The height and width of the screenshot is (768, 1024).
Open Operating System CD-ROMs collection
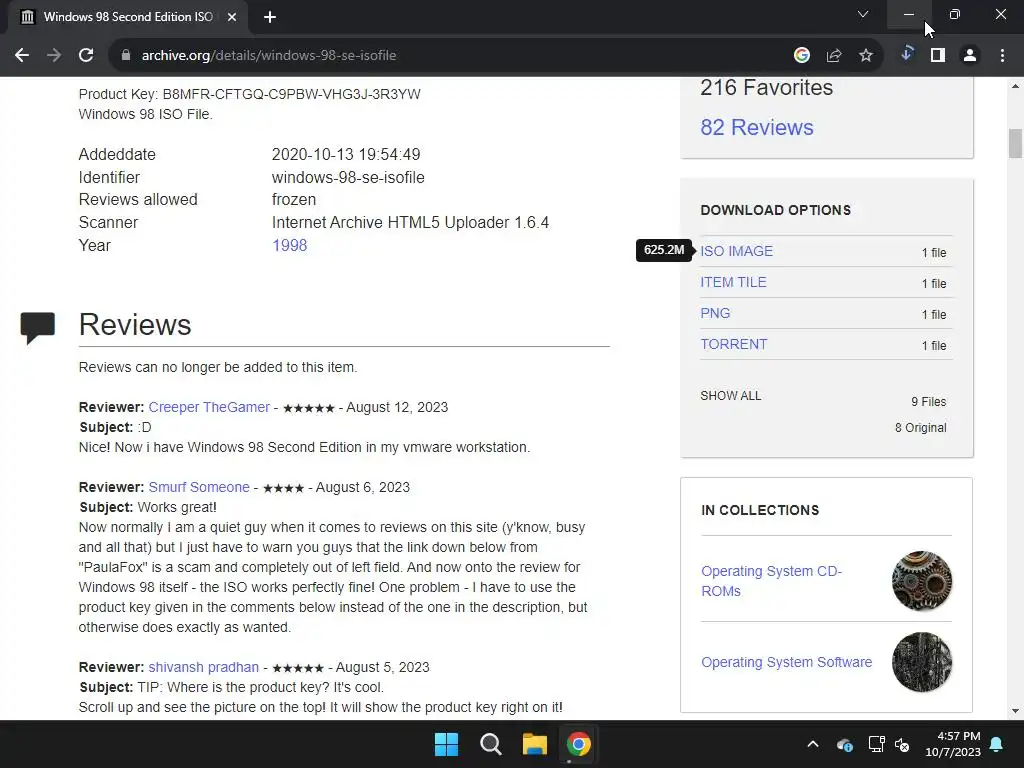coord(771,581)
